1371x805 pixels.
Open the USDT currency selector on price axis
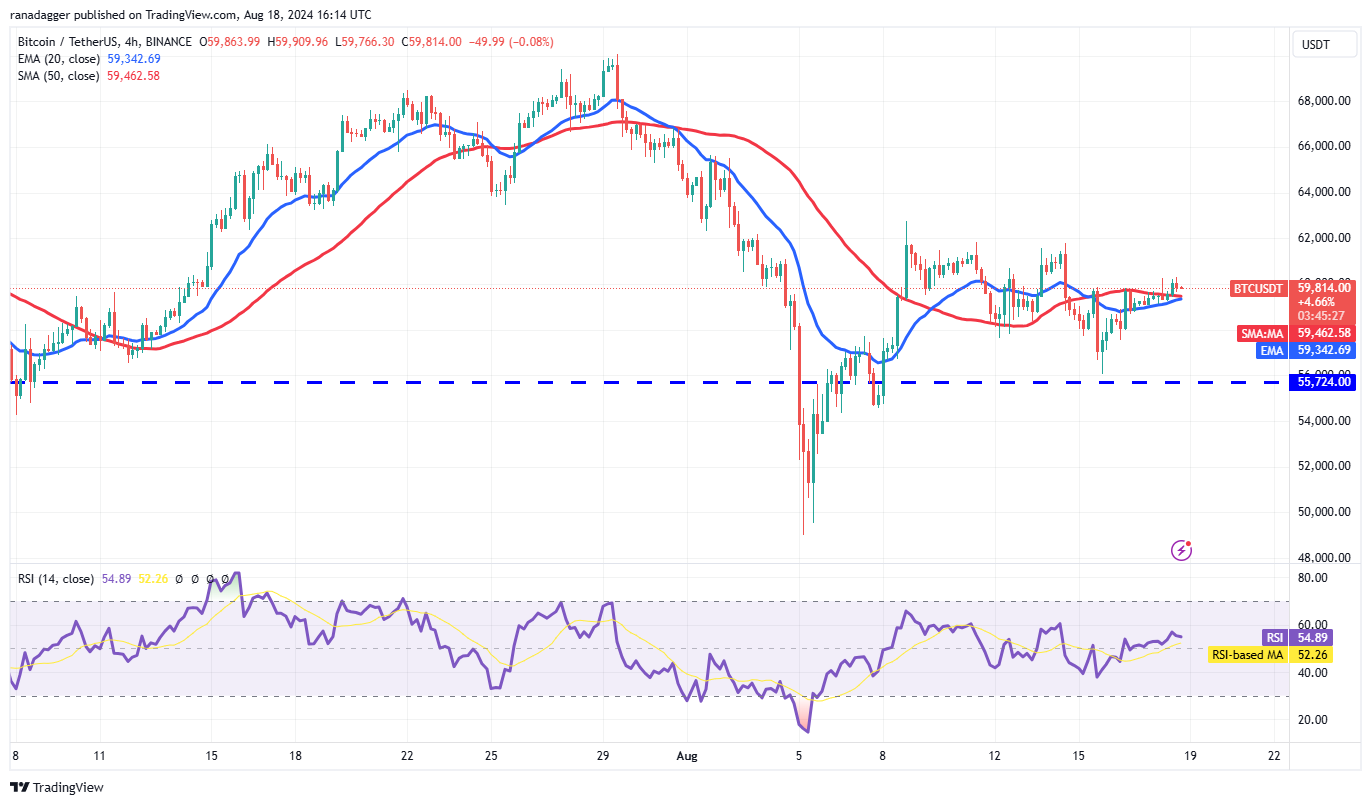pyautogui.click(x=1317, y=44)
